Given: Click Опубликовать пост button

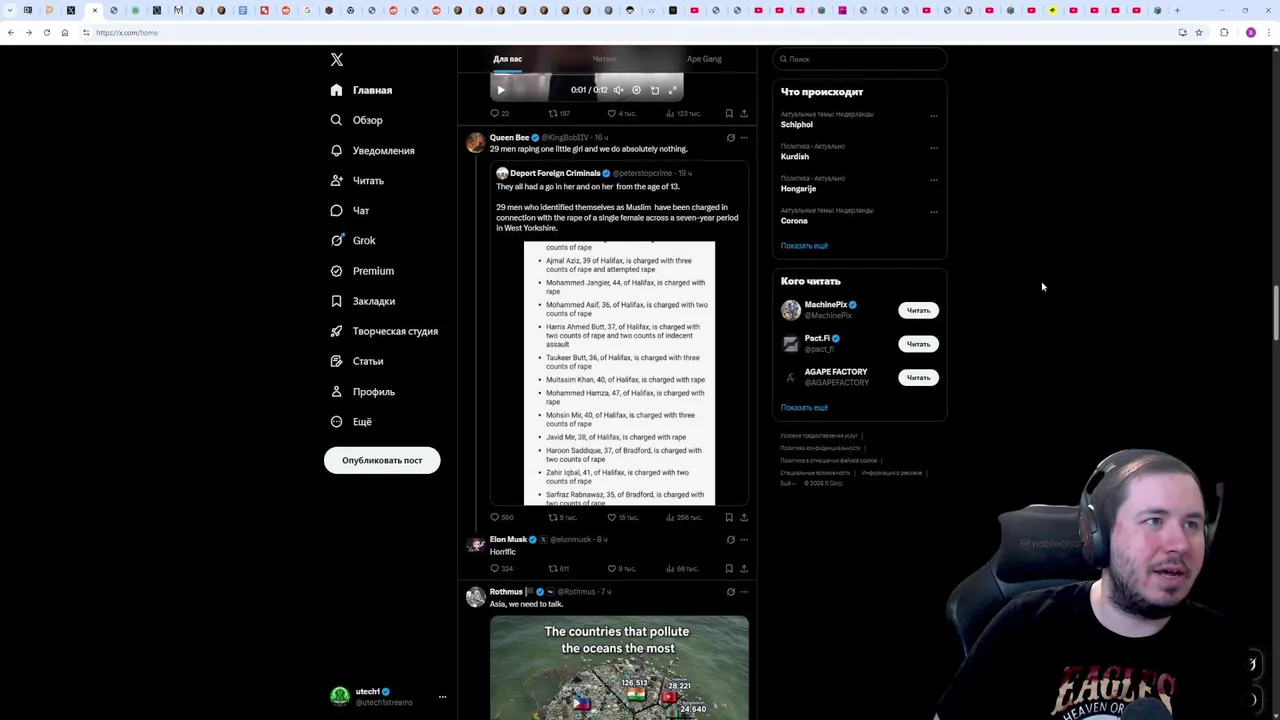Looking at the screenshot, I should [382, 460].
